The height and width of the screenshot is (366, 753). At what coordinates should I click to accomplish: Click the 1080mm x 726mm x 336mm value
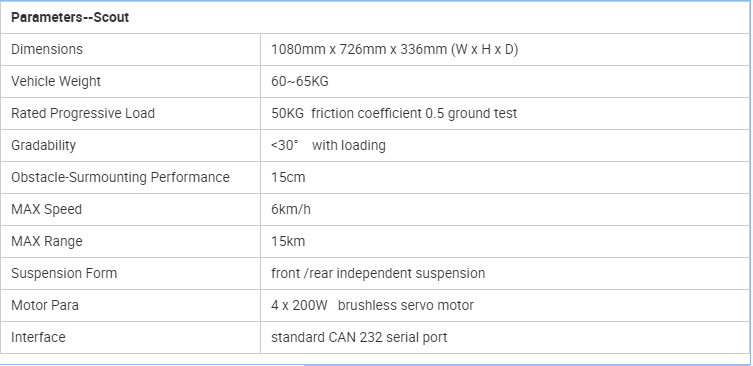click(x=394, y=49)
